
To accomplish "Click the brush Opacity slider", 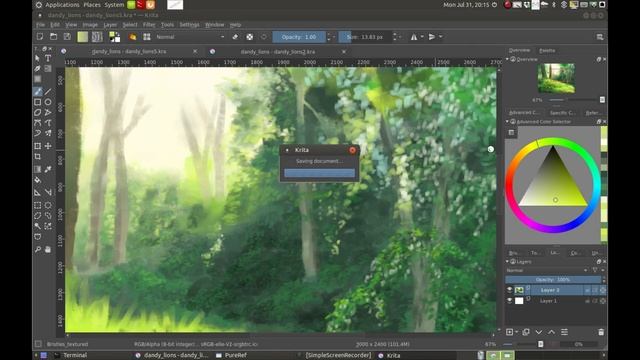I will 299,37.
